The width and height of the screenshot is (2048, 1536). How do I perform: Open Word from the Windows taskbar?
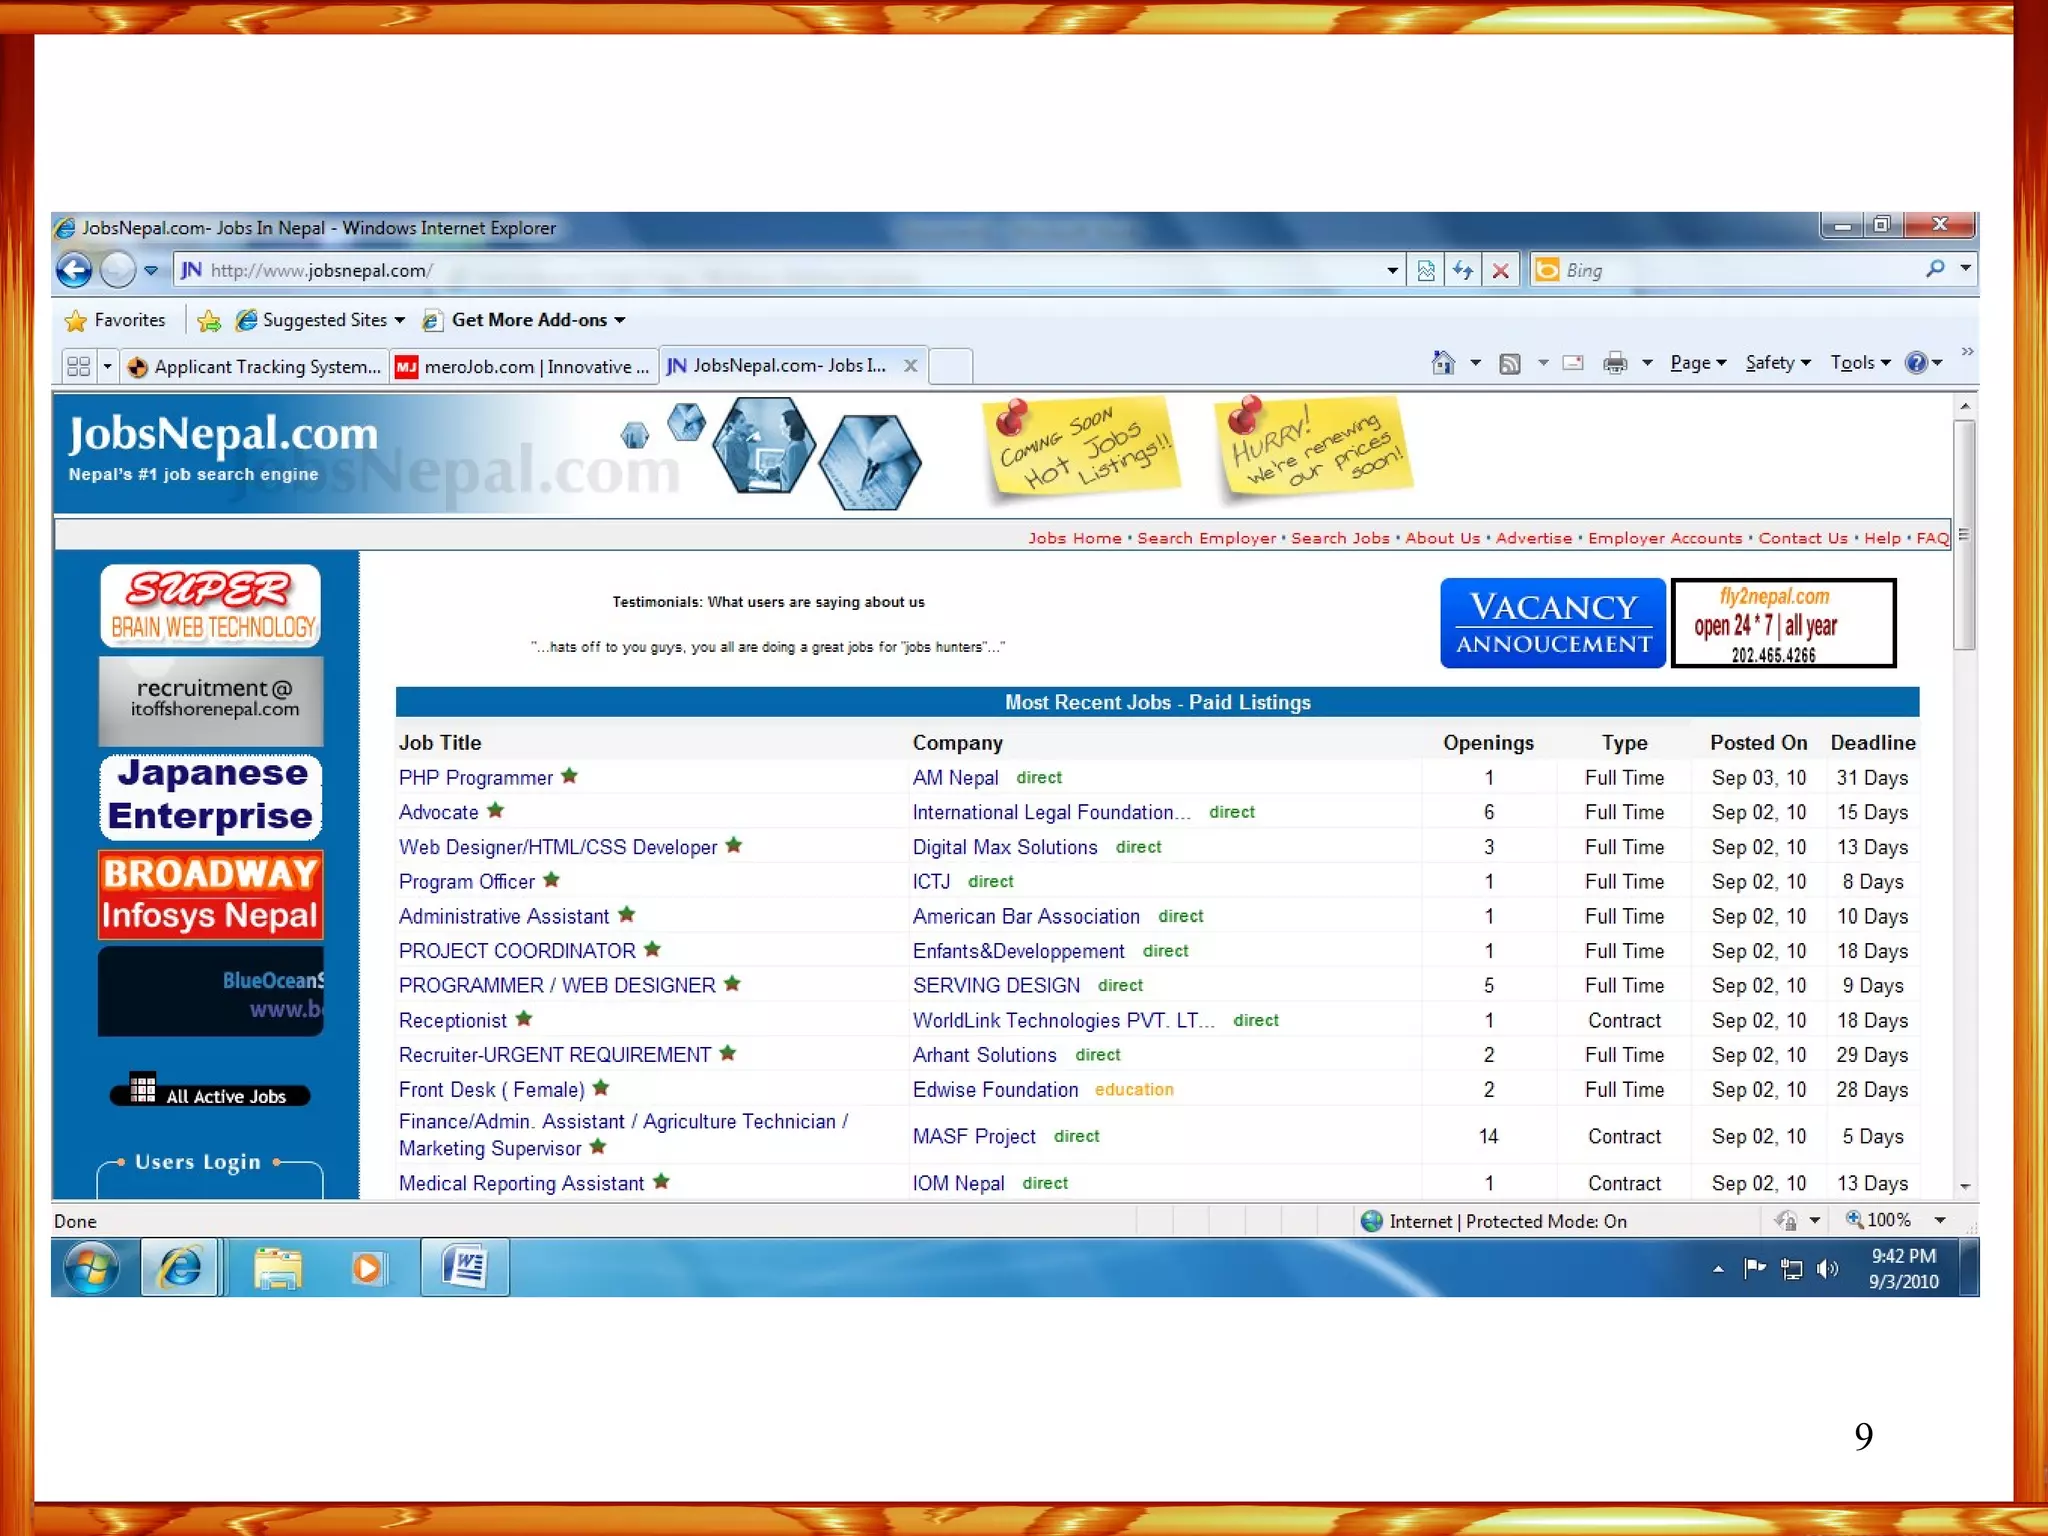465,1267
